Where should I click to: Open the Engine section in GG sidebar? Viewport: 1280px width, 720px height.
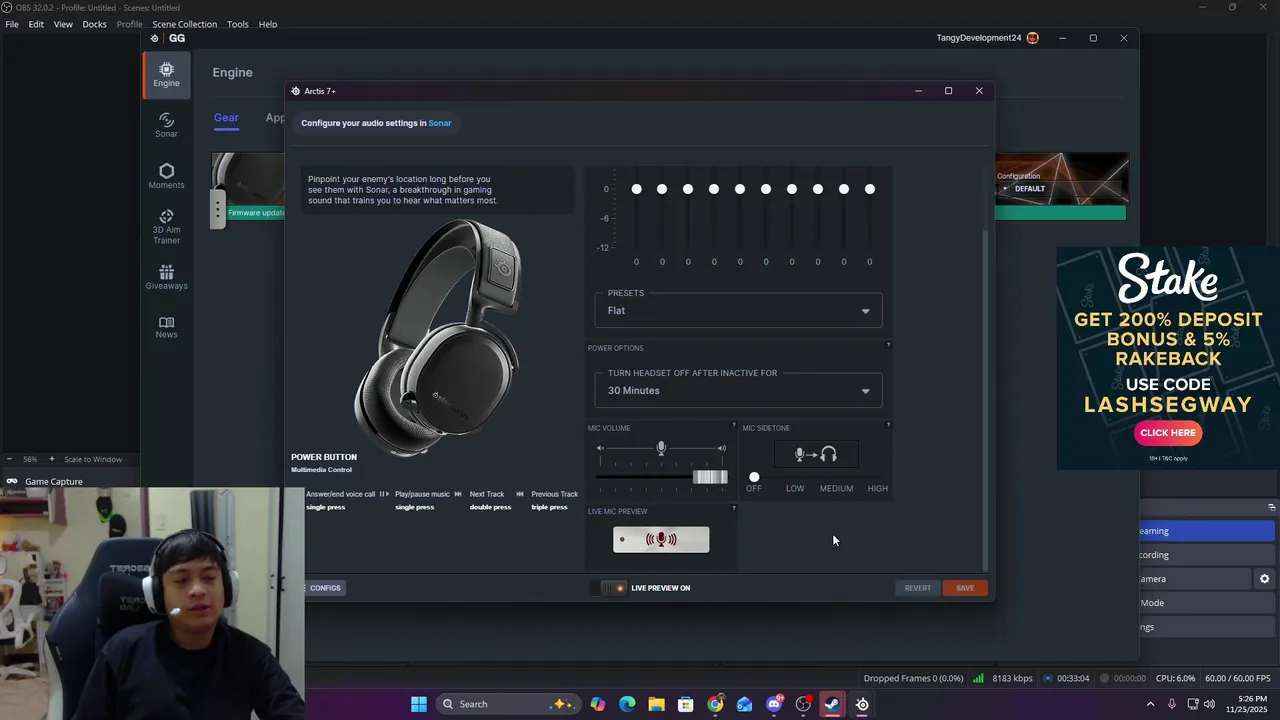point(166,75)
